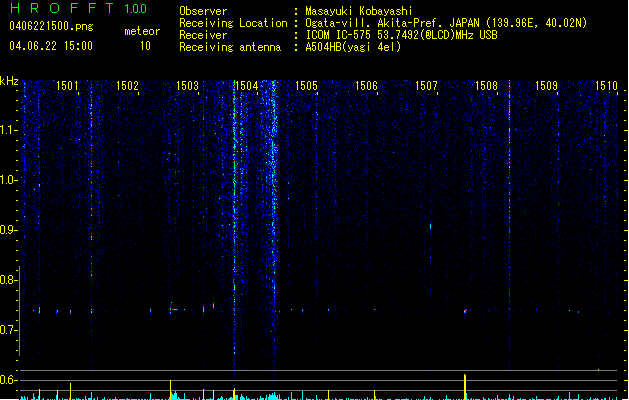The width and height of the screenshot is (629, 400).
Task: Click the 0.7 kHz axis label
Action: pos(8,330)
